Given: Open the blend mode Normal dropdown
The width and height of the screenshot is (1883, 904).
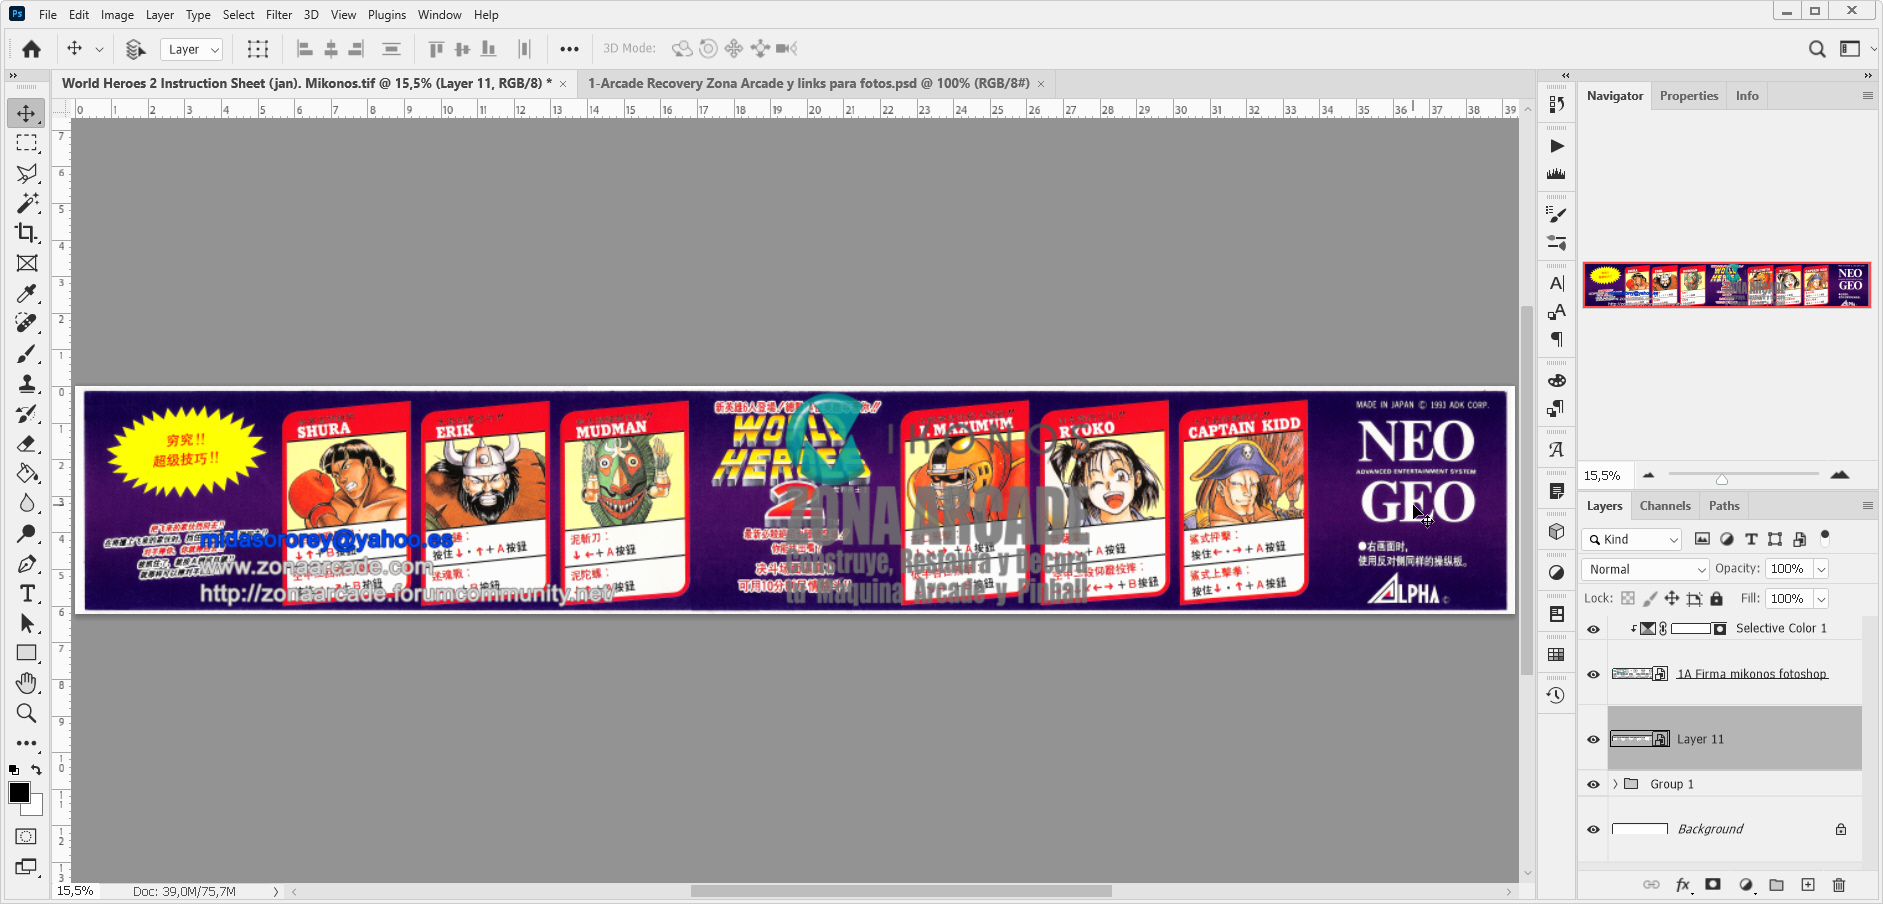Looking at the screenshot, I should [1644, 569].
